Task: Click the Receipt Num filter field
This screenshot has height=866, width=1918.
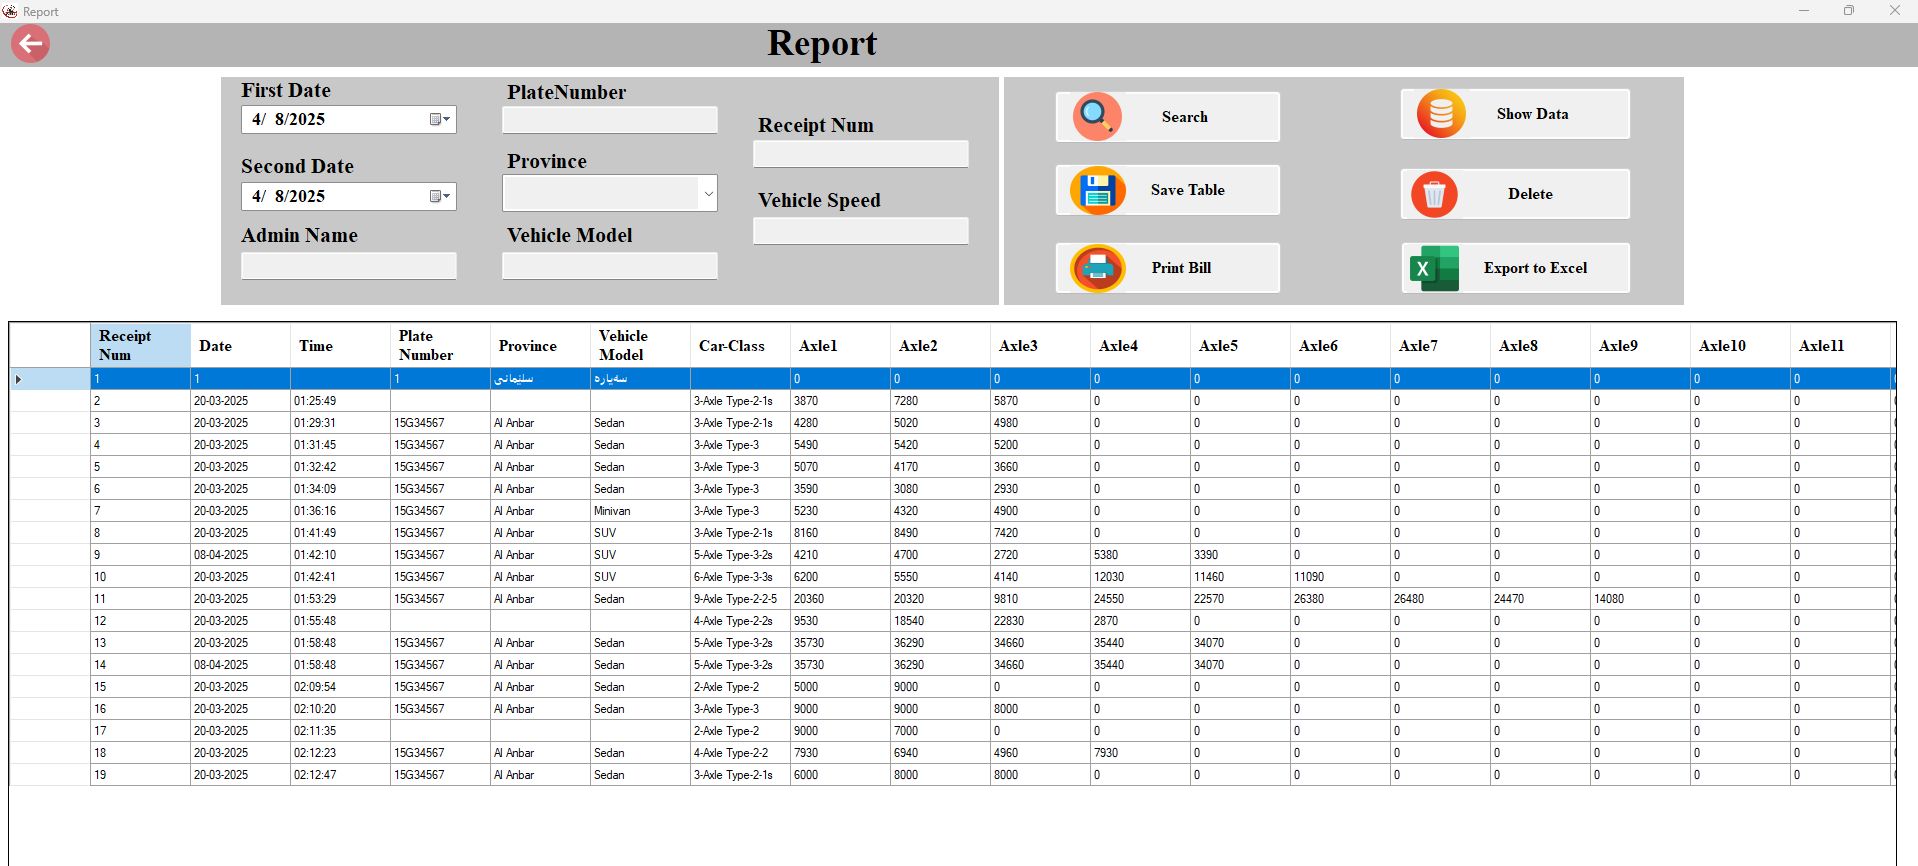Action: (x=860, y=154)
